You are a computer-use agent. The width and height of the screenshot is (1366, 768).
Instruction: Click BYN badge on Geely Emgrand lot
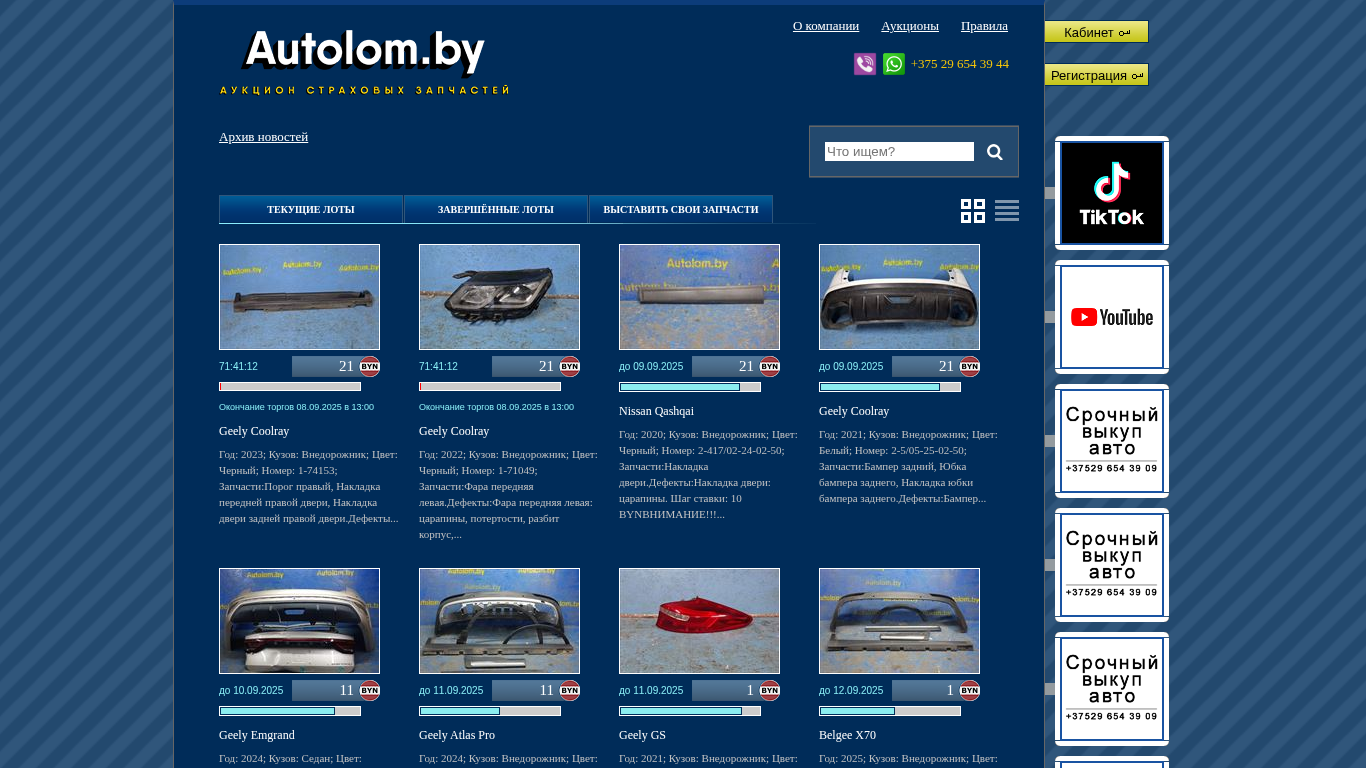(370, 691)
